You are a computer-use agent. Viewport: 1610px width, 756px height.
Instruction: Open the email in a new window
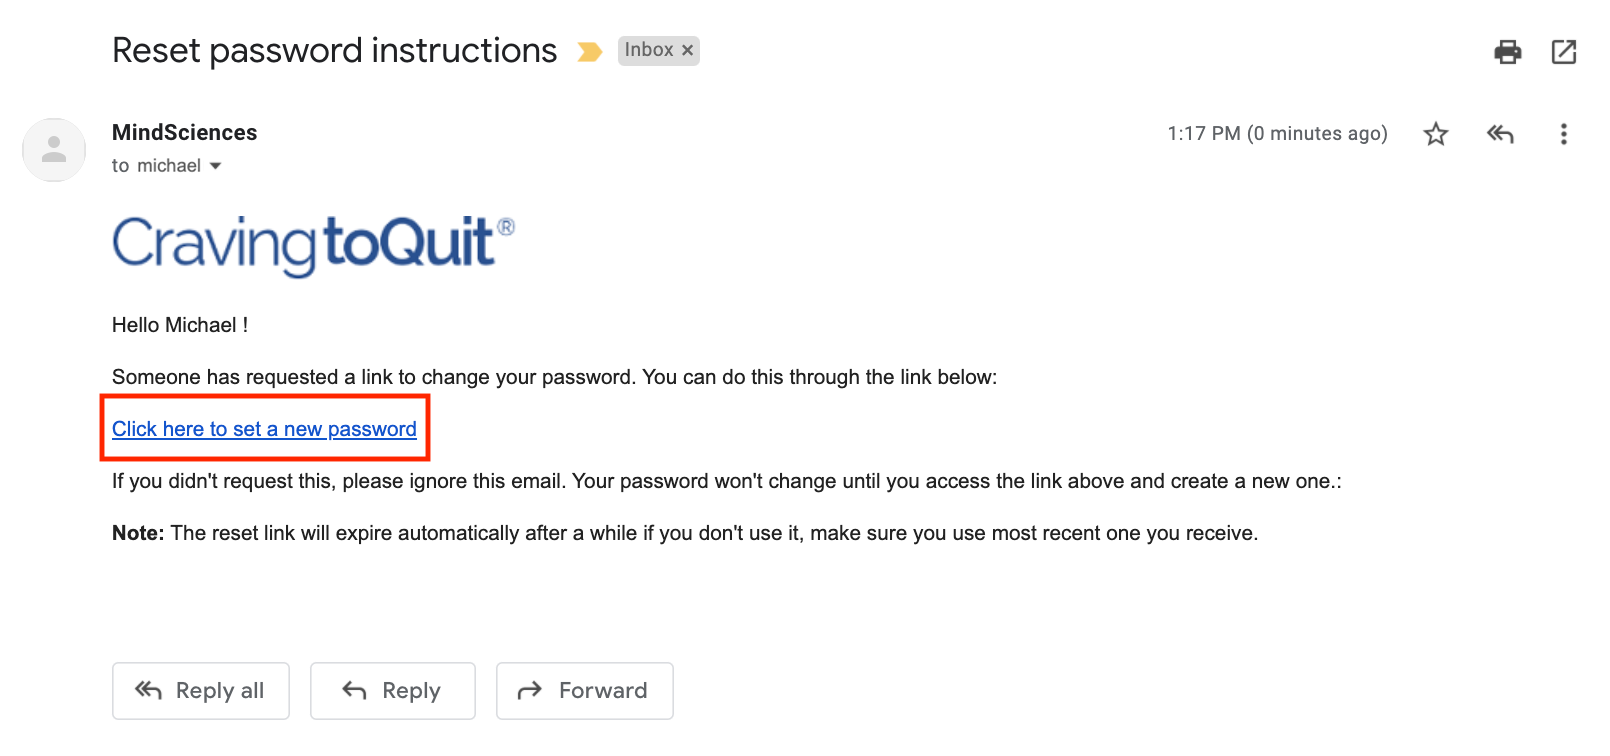[x=1564, y=52]
